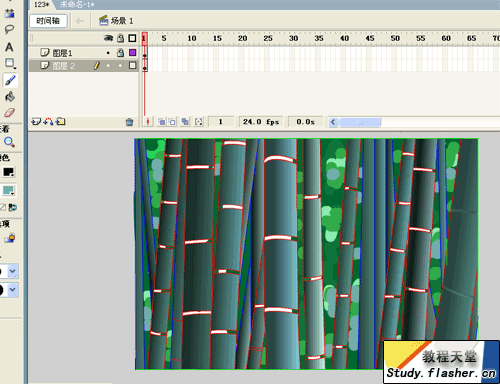This screenshot has height=384, width=500.
Task: Select the Text tool
Action: [9, 47]
